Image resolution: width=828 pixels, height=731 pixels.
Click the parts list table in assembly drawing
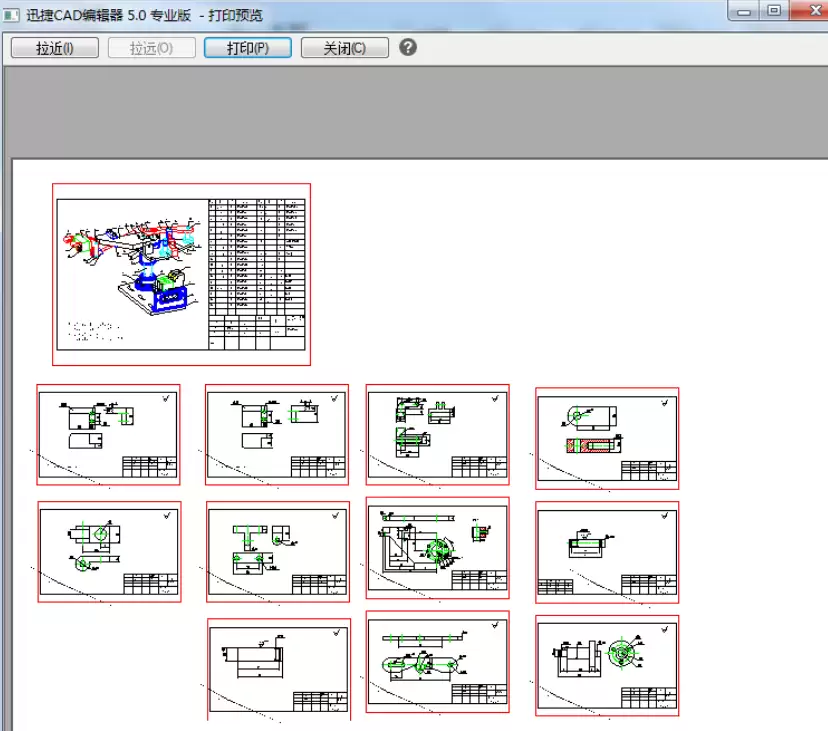point(255,260)
